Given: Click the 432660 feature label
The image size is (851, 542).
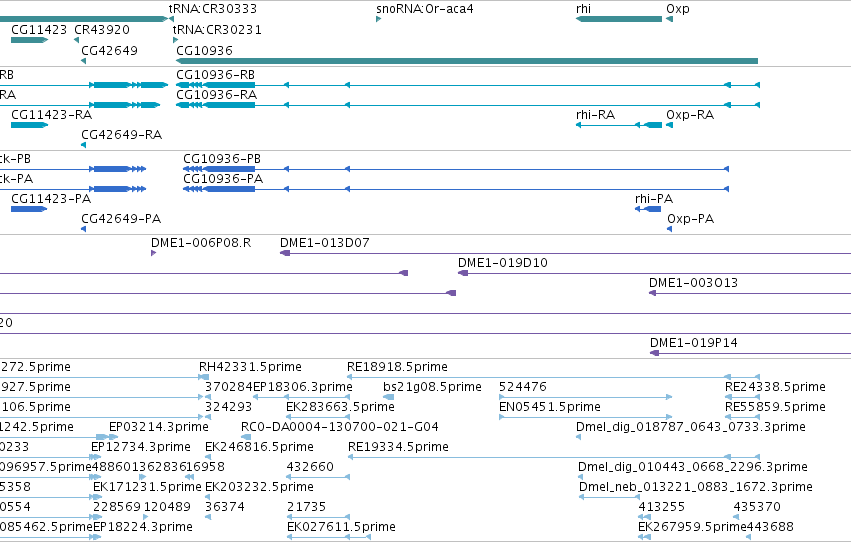Looking at the screenshot, I should point(310,467).
